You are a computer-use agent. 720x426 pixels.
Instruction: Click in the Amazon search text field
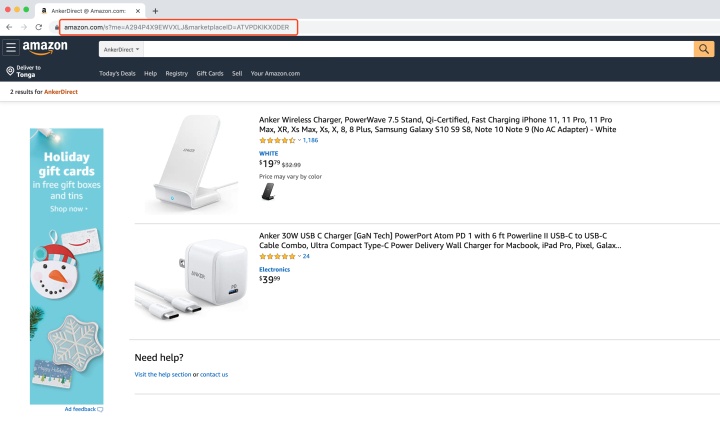tap(418, 49)
